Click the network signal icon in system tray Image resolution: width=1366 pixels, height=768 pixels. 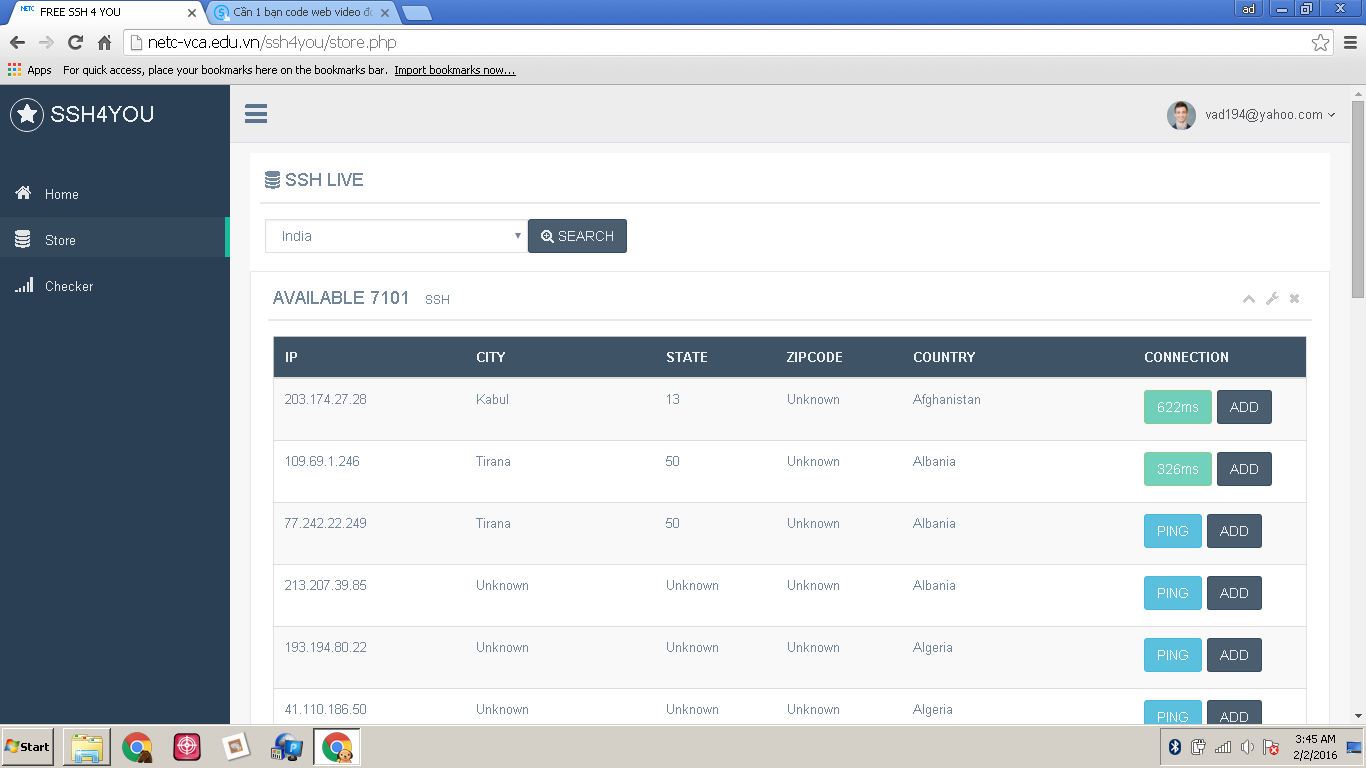click(x=1223, y=747)
